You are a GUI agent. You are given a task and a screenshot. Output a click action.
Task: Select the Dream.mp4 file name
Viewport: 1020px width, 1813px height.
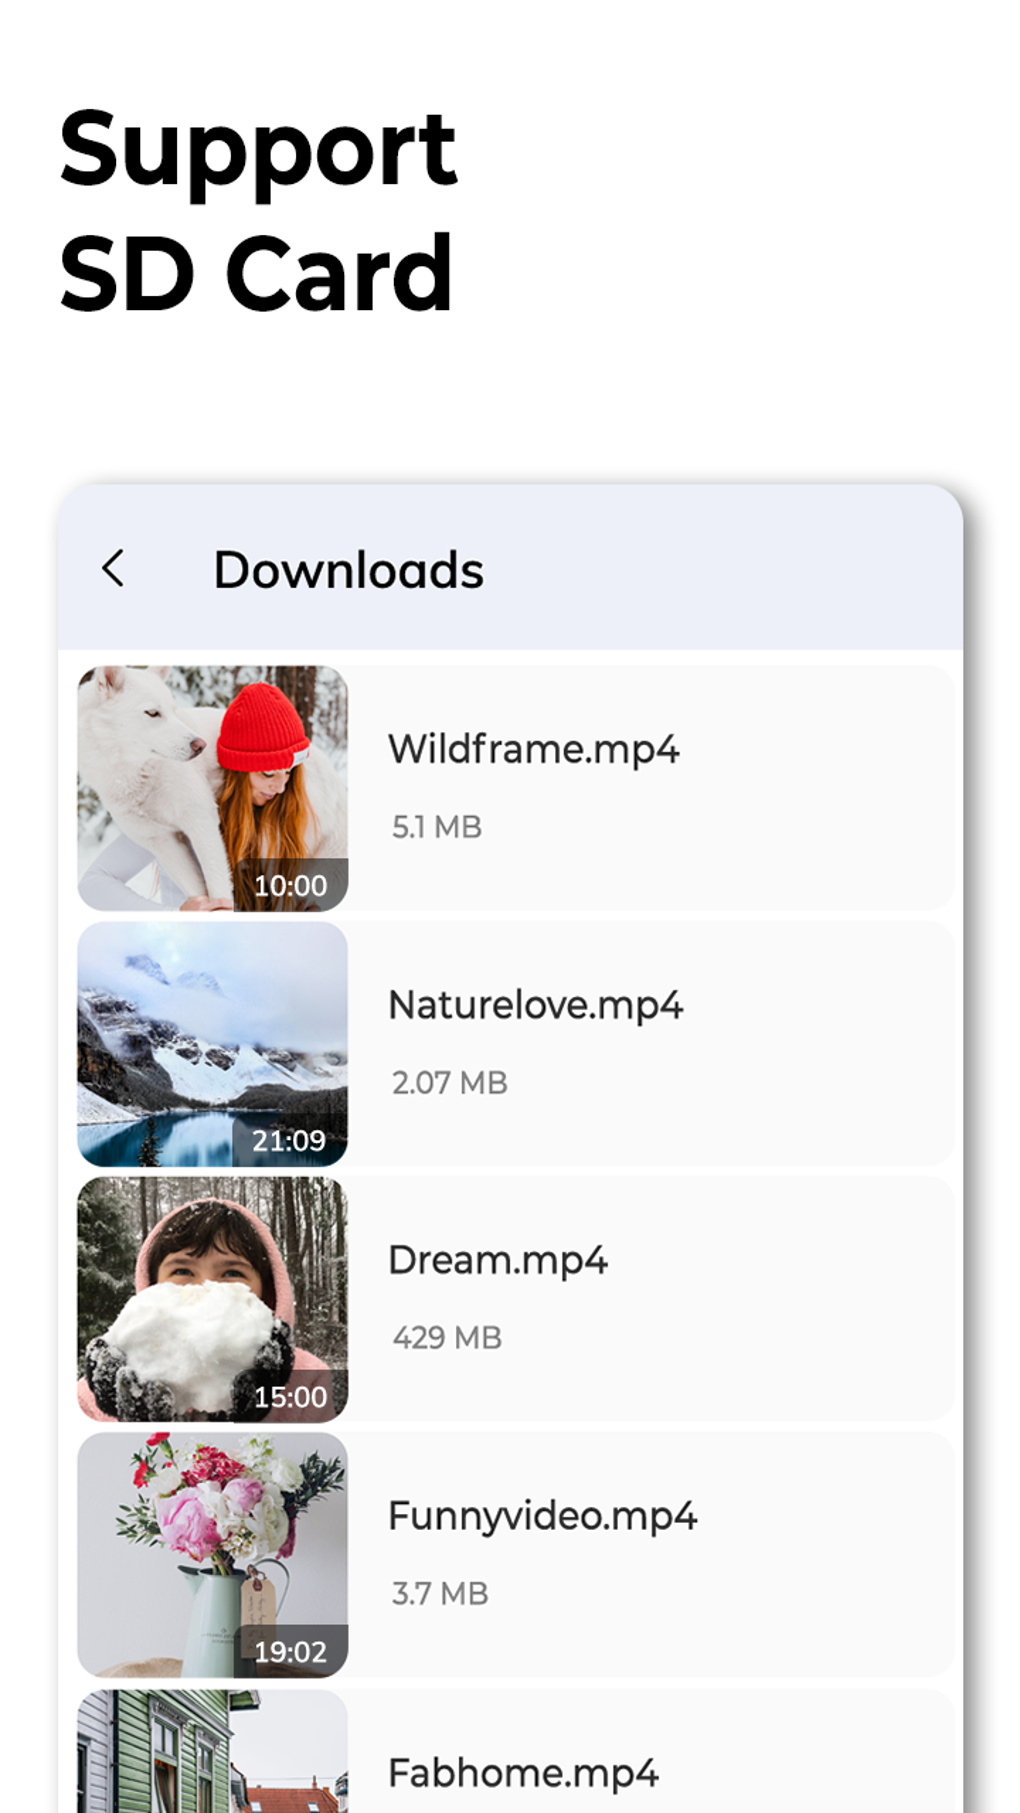[498, 1261]
